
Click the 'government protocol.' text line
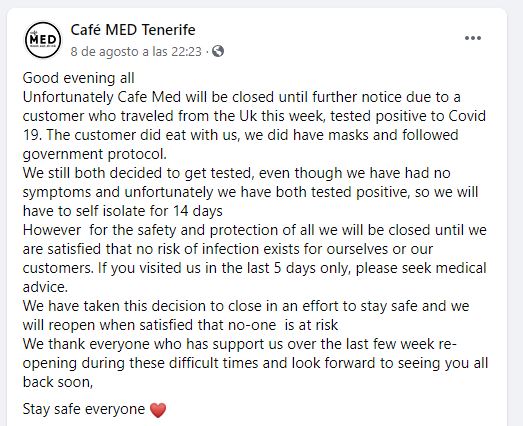(95, 154)
